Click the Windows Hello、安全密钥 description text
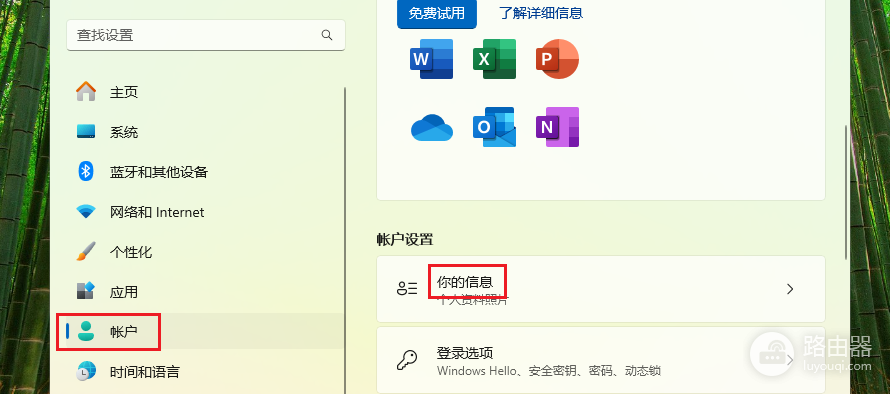The width and height of the screenshot is (890, 394). pyautogui.click(x=548, y=371)
